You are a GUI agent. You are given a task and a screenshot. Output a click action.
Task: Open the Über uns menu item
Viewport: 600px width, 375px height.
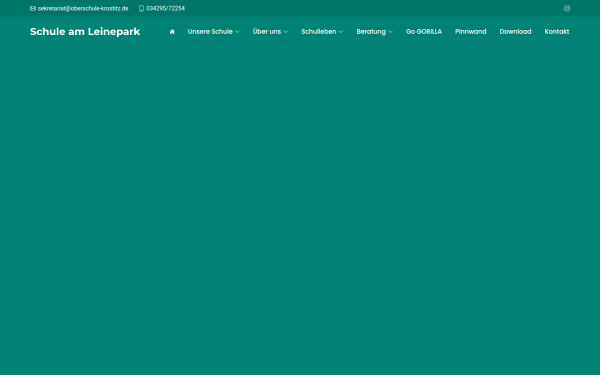tap(267, 32)
